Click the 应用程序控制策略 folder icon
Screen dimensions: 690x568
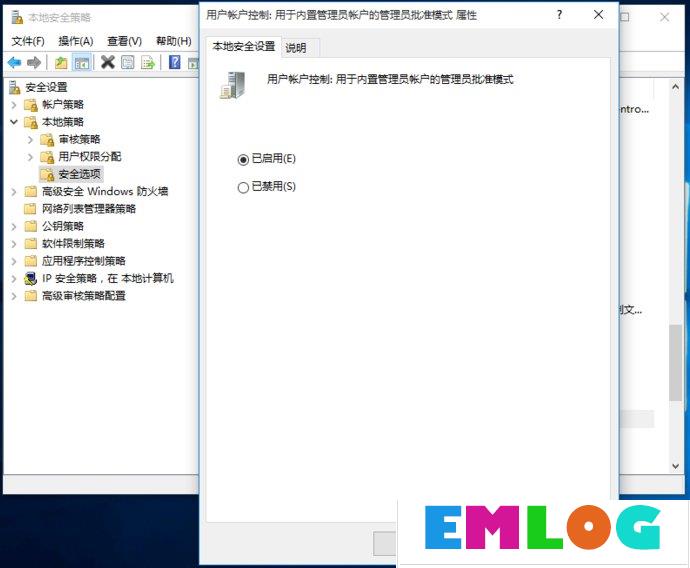[30, 261]
